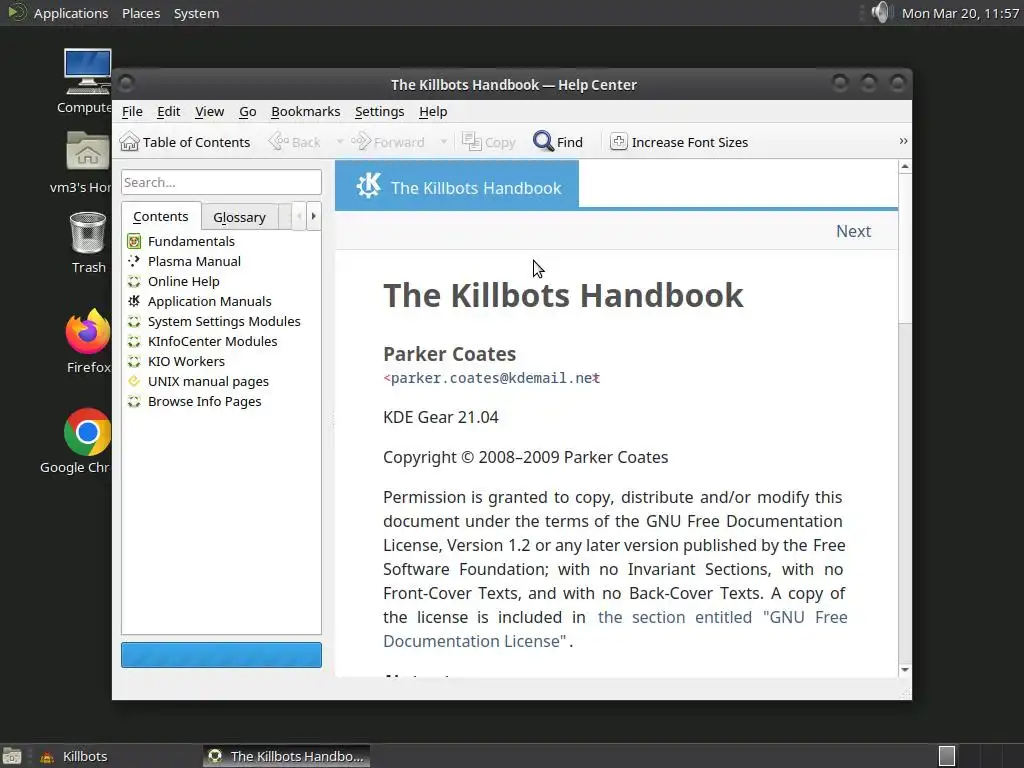Click the KInfoCenter Modules icon
The height and width of the screenshot is (768, 1024).
[x=134, y=342]
